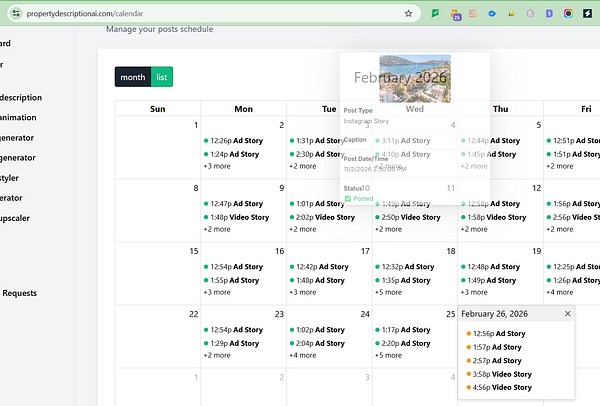The width and height of the screenshot is (600, 406).
Task: Open 1:49p Ad Story on February 19
Action: (489, 280)
